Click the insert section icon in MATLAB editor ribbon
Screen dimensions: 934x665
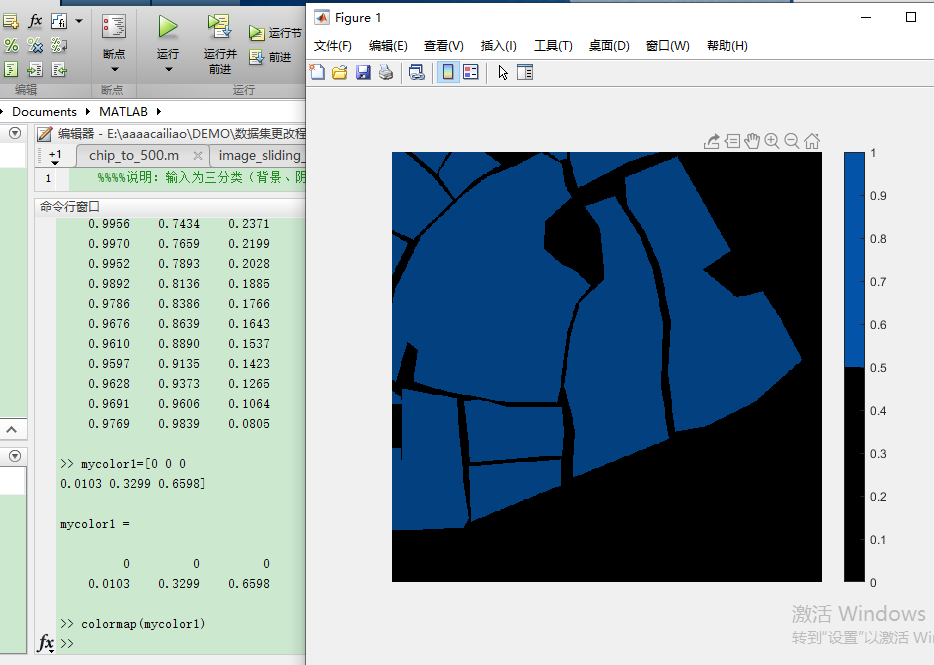click(x=11, y=22)
